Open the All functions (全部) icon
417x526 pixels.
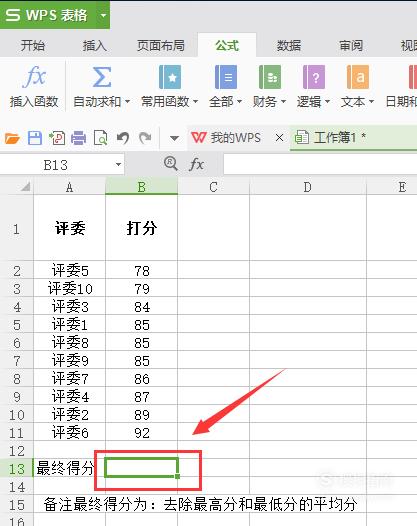(225, 77)
